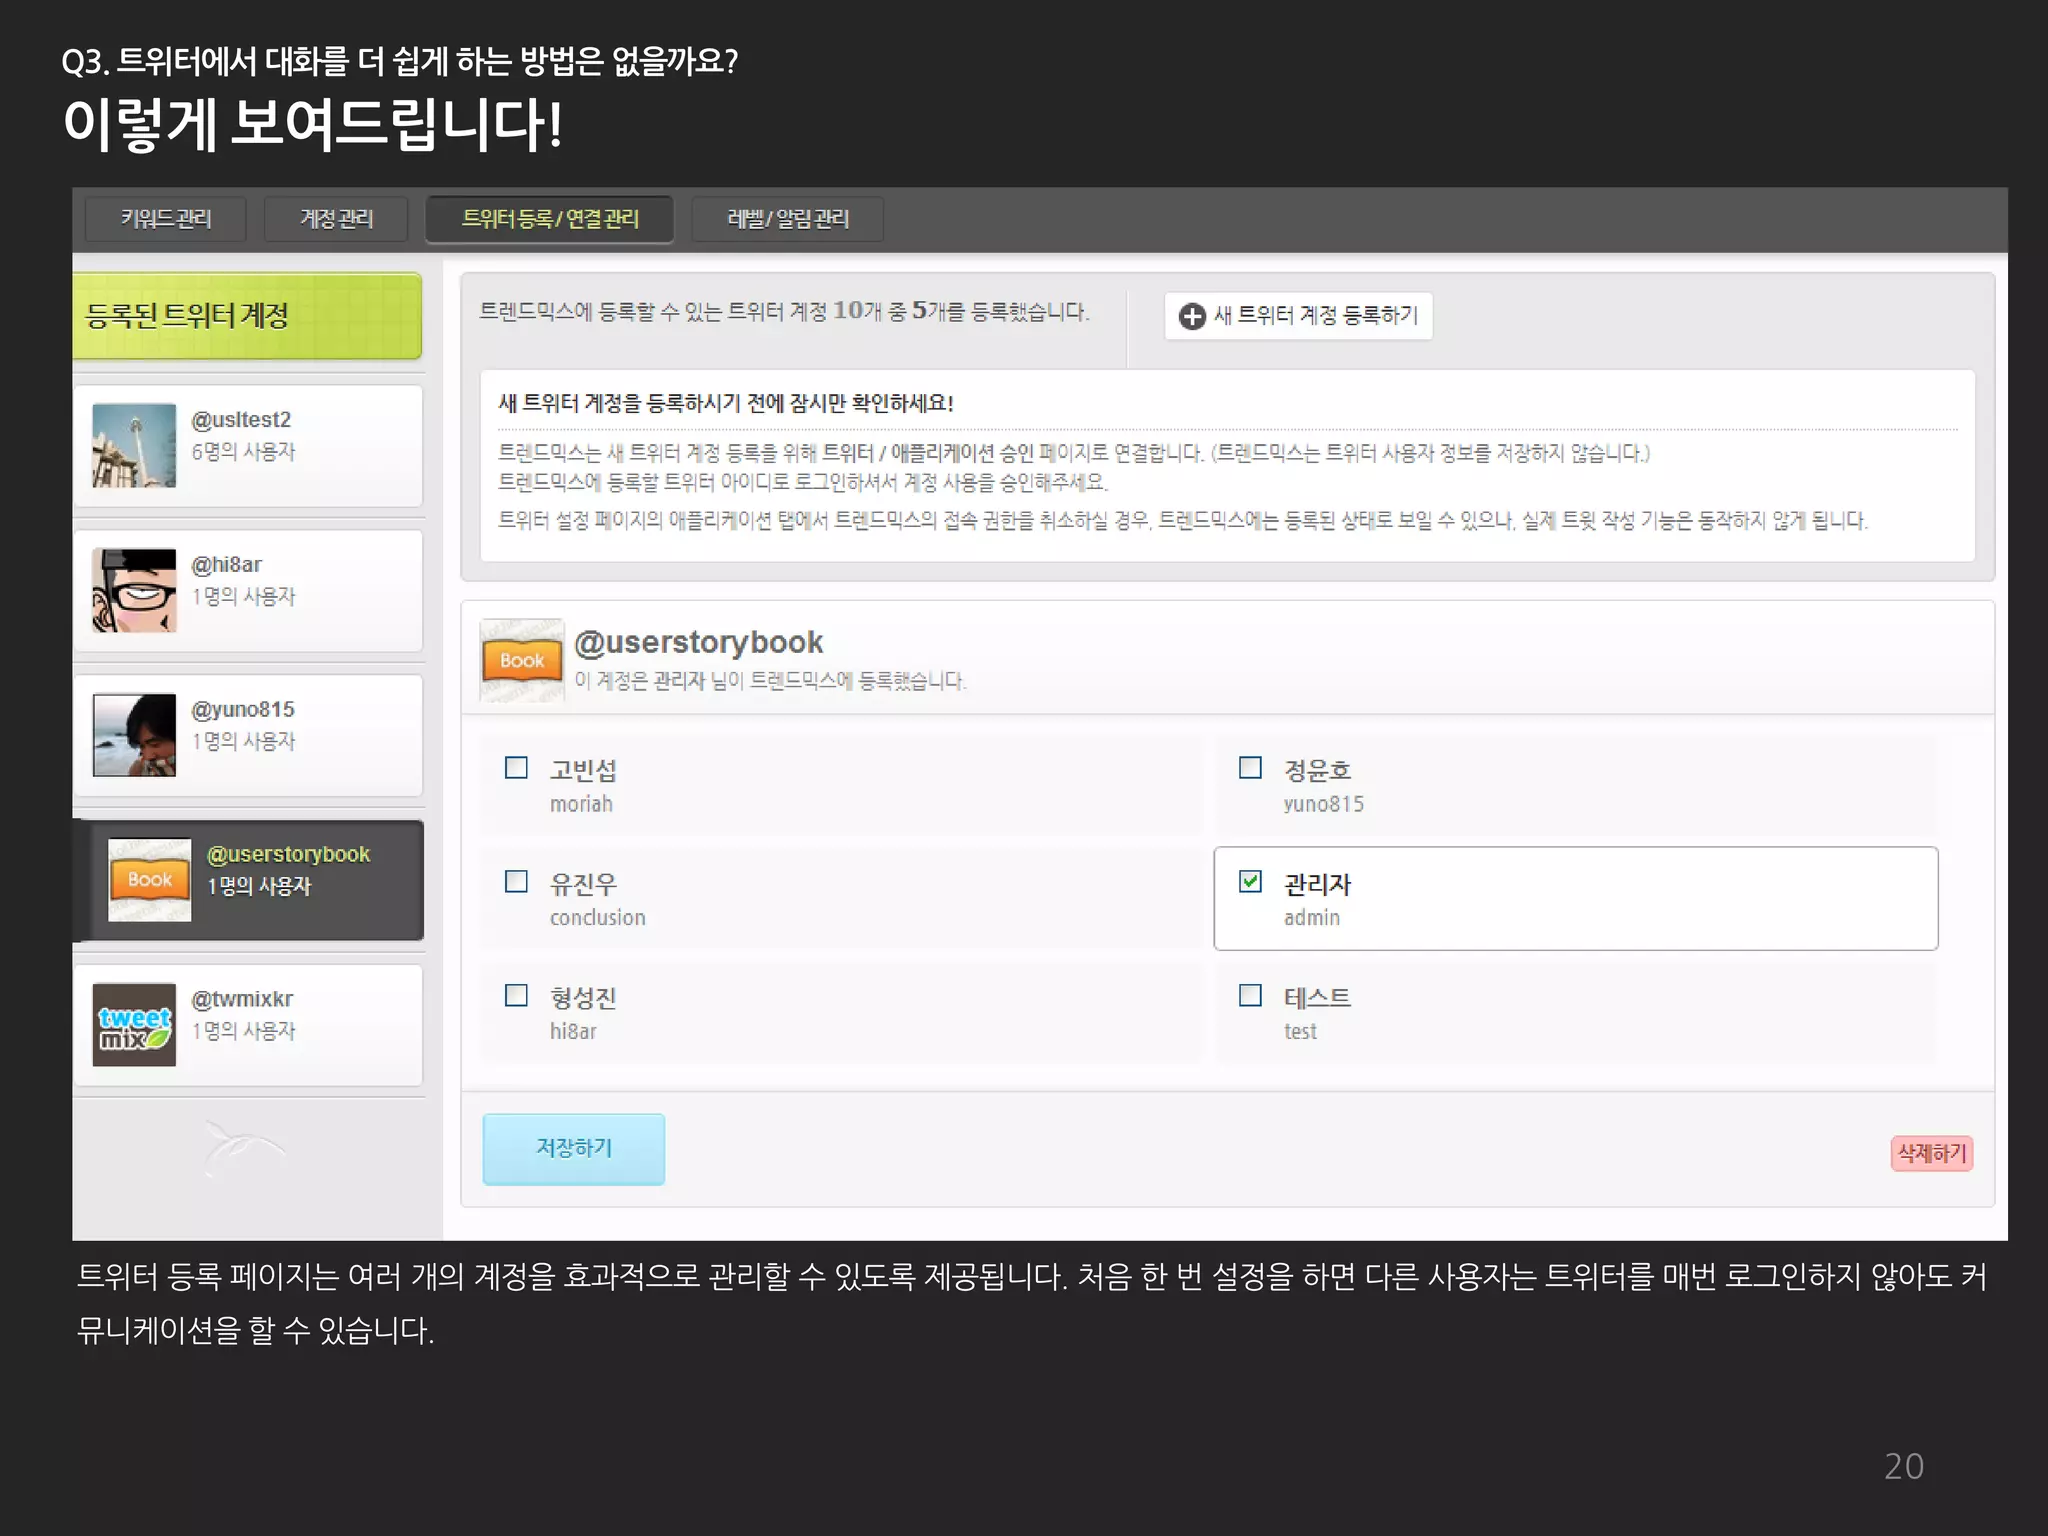Screen dimensions: 2048x1536
Task: Select the @userstorybook Book icon in sidebar
Action: pos(149,880)
